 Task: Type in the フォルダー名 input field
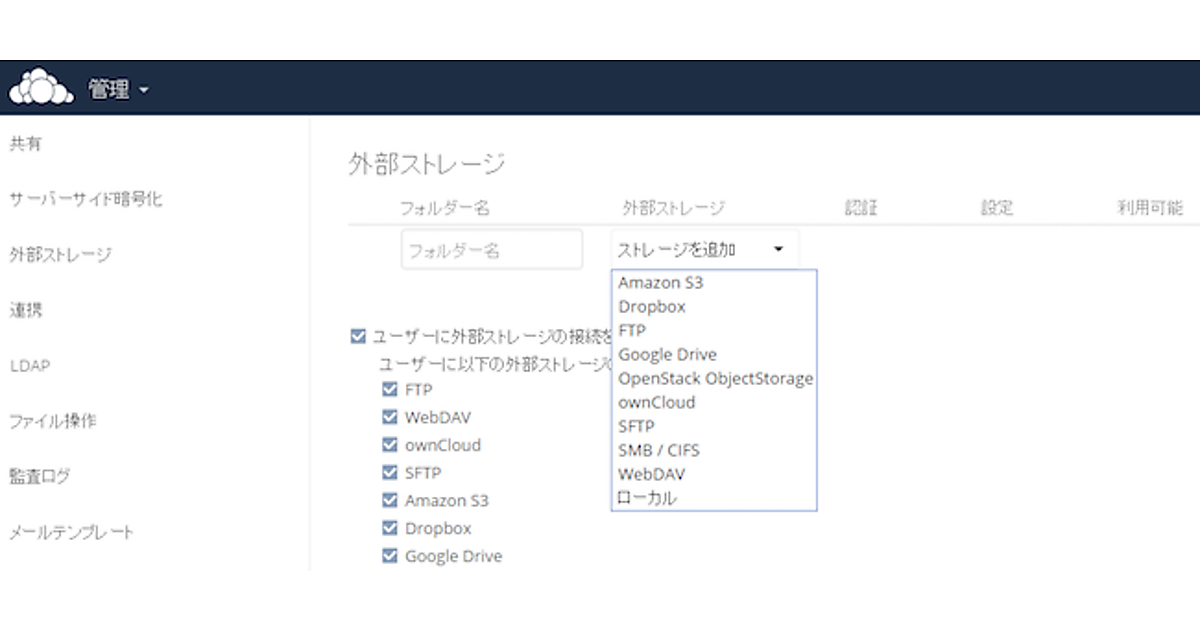[492, 250]
